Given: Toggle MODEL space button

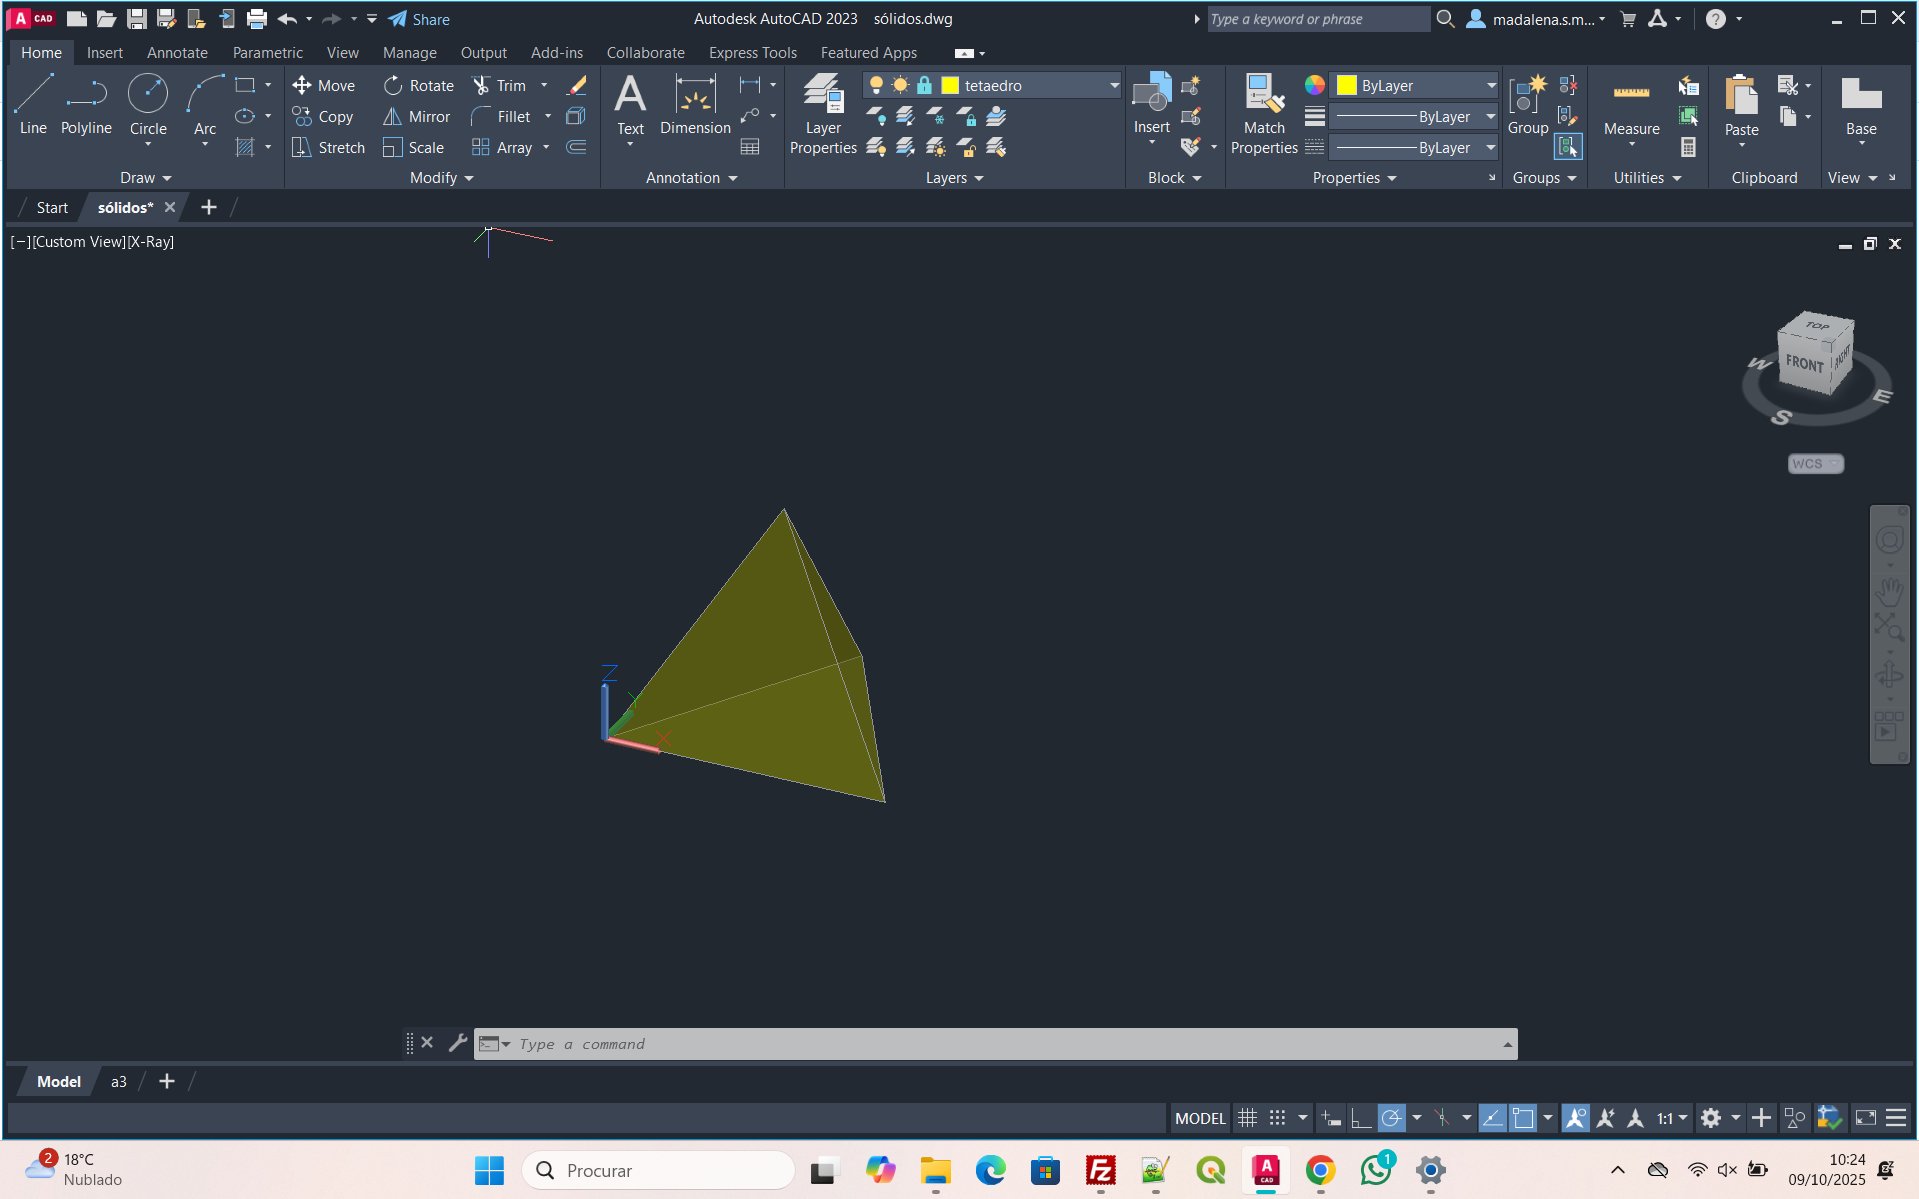Looking at the screenshot, I should pyautogui.click(x=1200, y=1118).
